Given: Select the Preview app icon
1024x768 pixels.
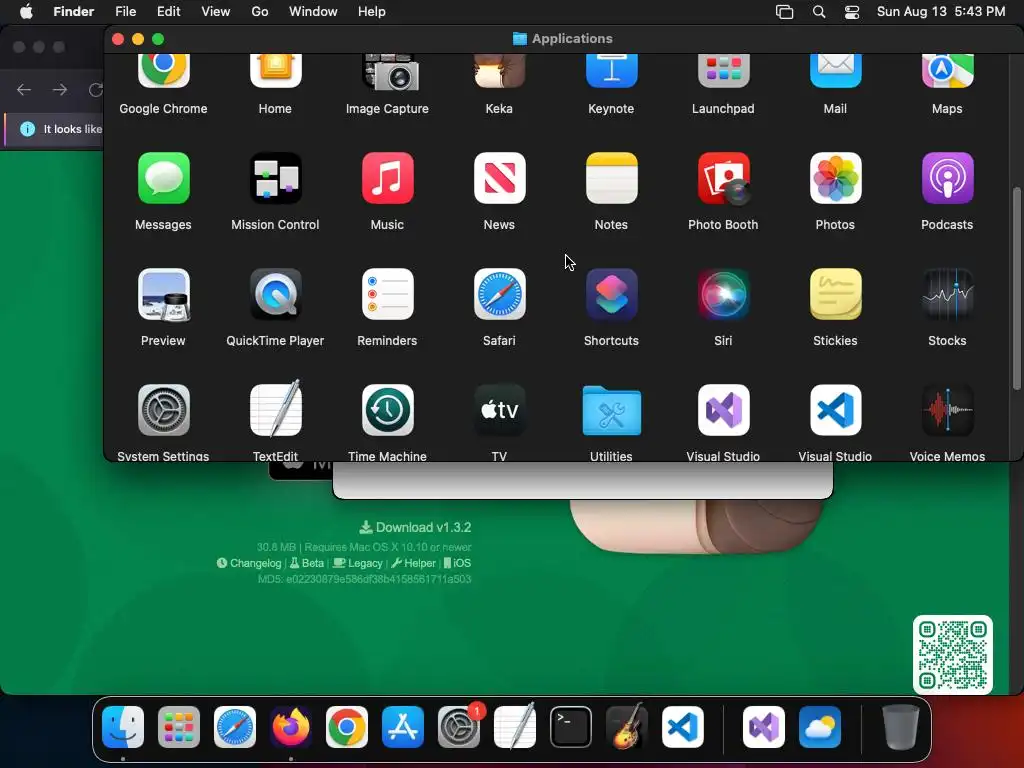Looking at the screenshot, I should click(163, 295).
